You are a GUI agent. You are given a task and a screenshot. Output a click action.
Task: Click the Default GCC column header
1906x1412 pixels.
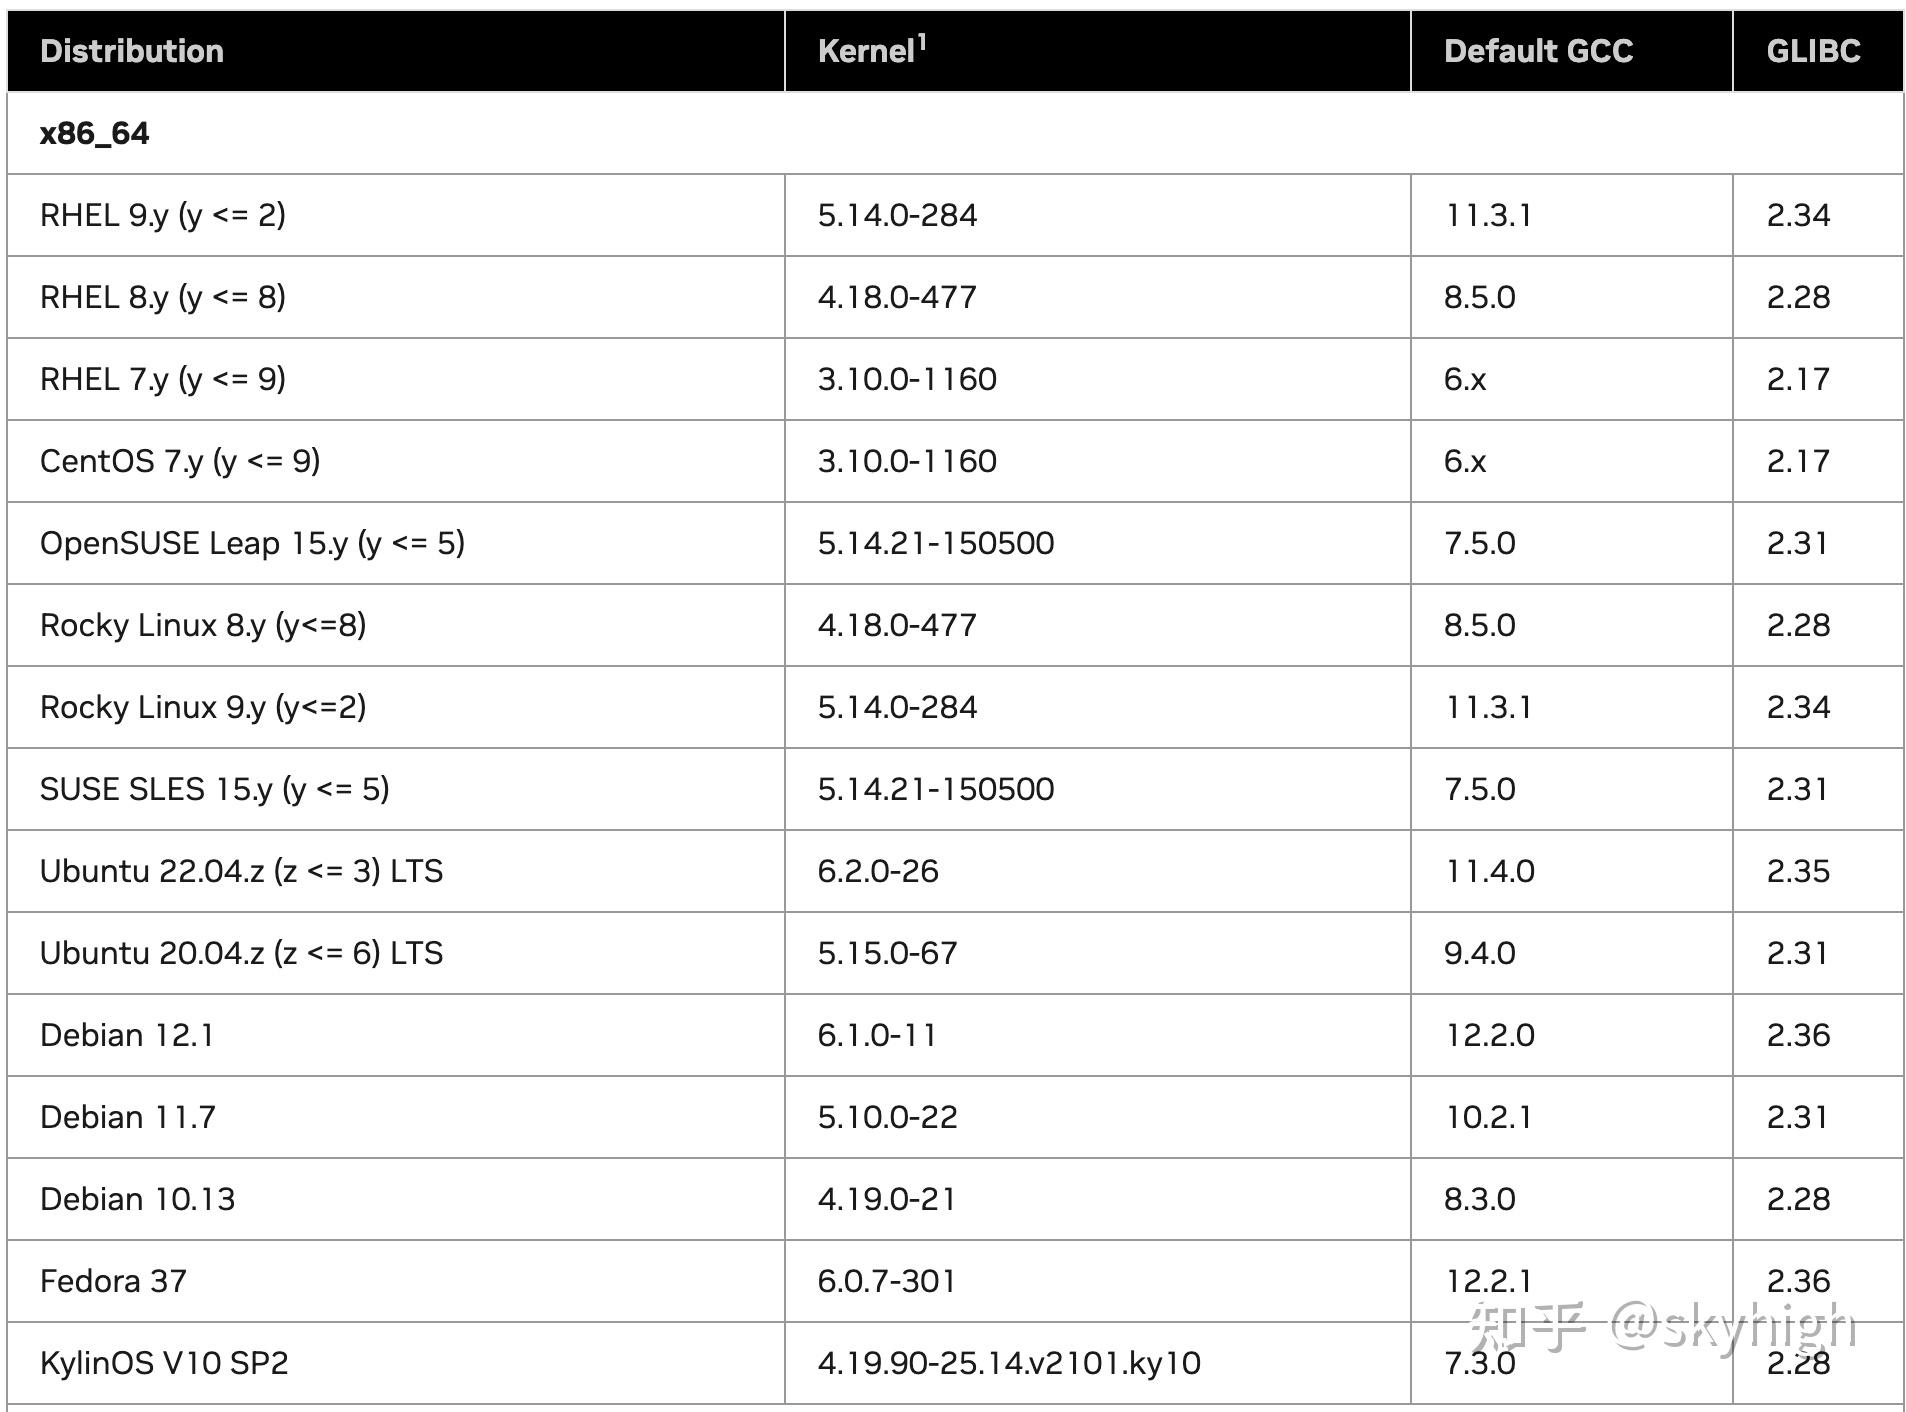(x=1538, y=51)
